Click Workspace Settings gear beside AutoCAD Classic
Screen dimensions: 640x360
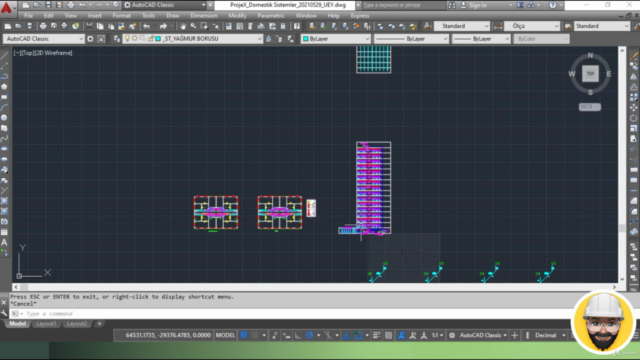pyautogui.click(x=90, y=39)
